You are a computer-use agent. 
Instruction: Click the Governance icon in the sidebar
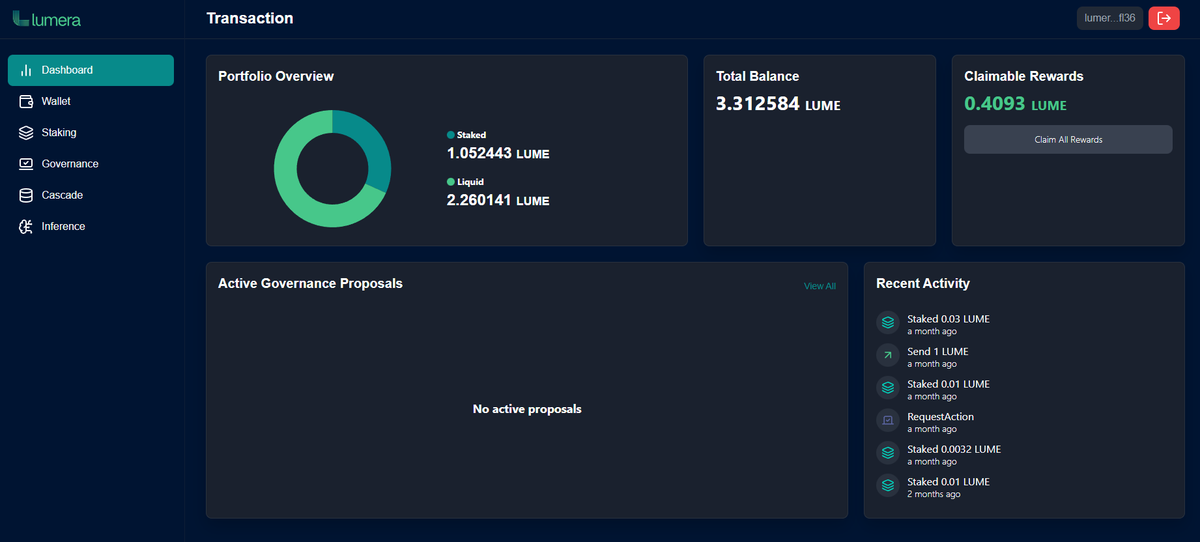(x=27, y=164)
